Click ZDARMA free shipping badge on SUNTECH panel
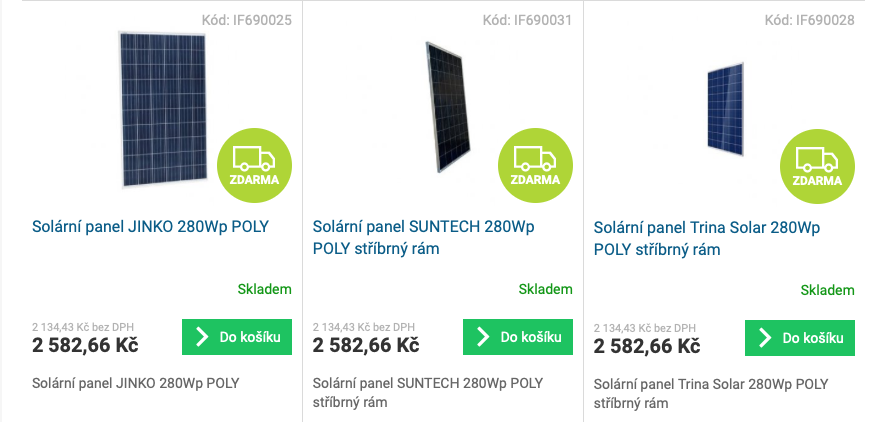876x422 pixels. pos(535,165)
